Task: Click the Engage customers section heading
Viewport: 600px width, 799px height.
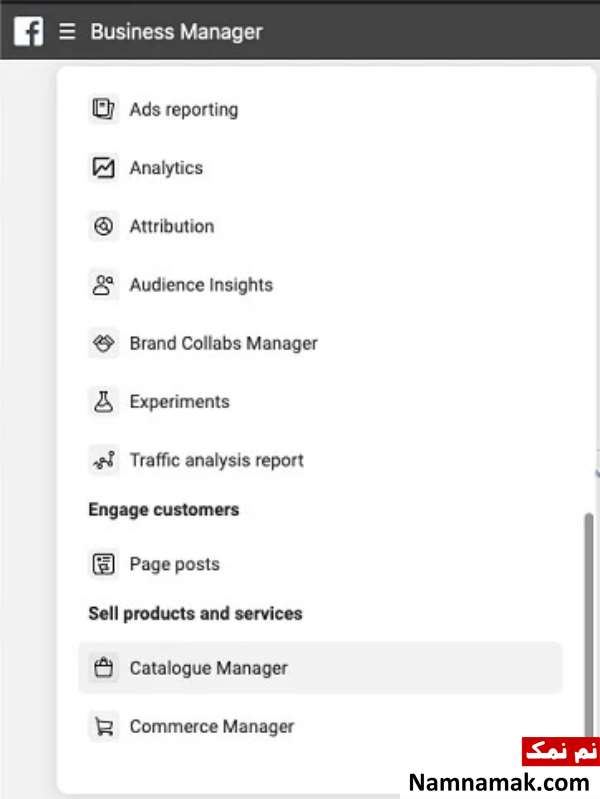Action: pos(164,510)
